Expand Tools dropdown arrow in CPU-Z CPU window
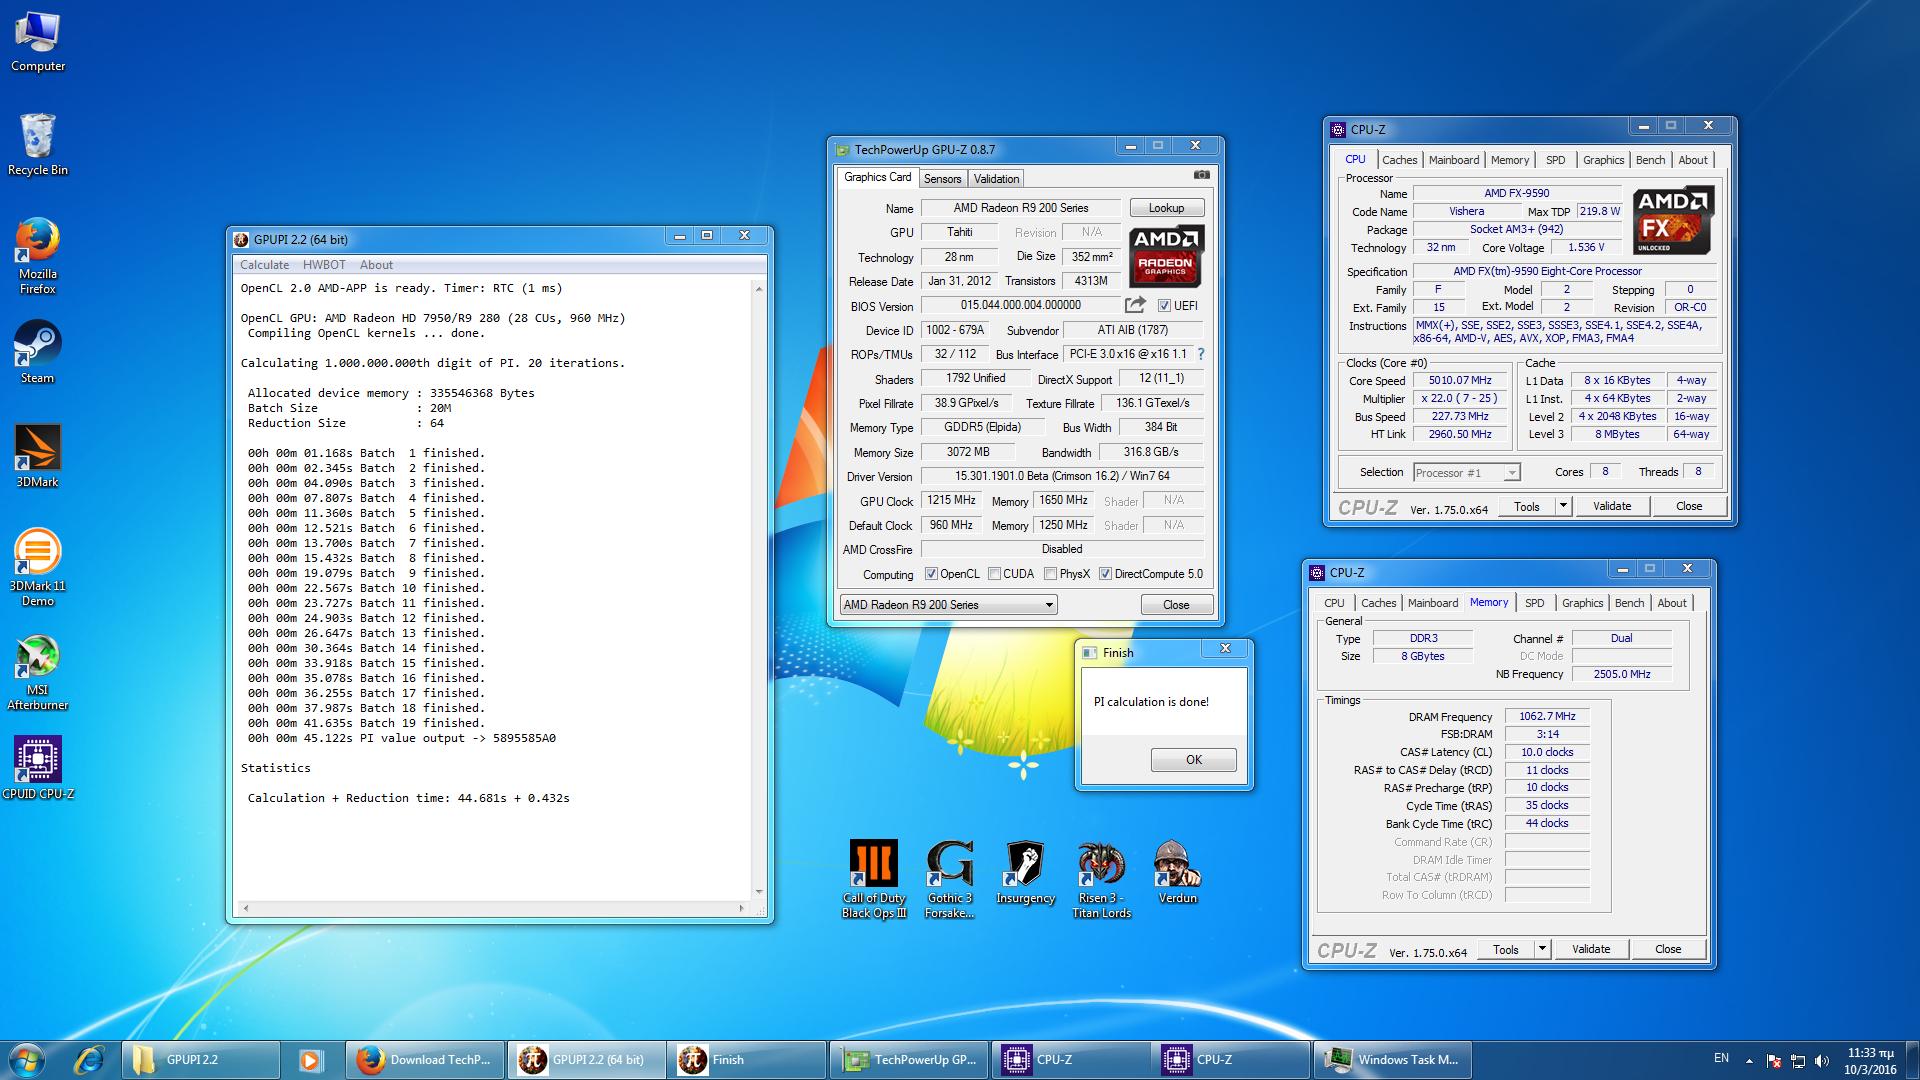 point(1563,506)
